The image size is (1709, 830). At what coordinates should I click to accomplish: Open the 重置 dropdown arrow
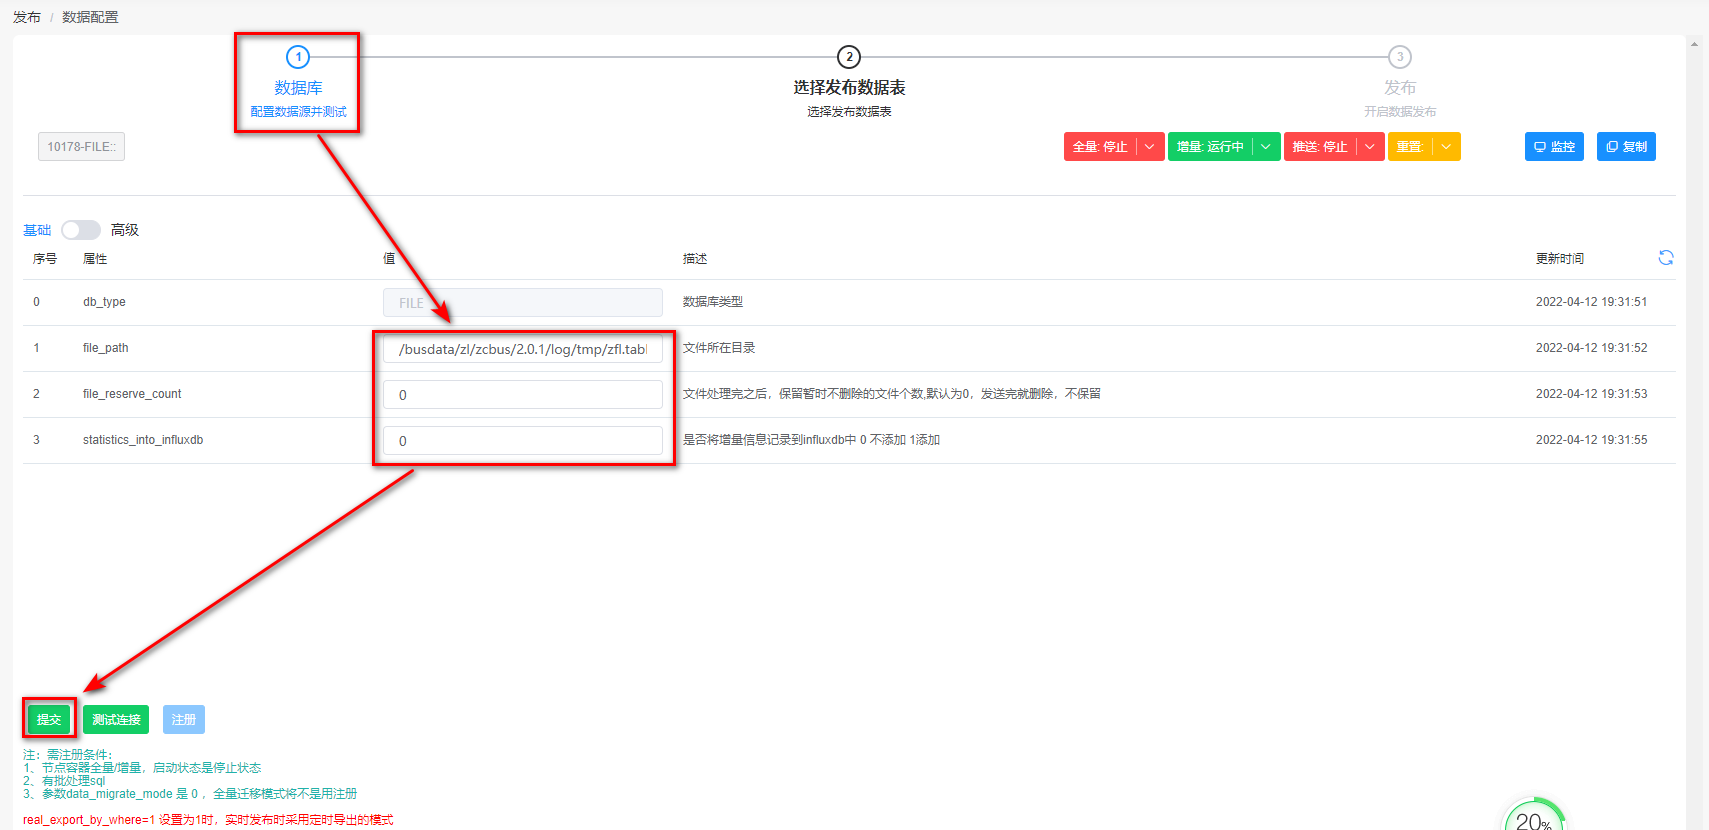[1446, 147]
